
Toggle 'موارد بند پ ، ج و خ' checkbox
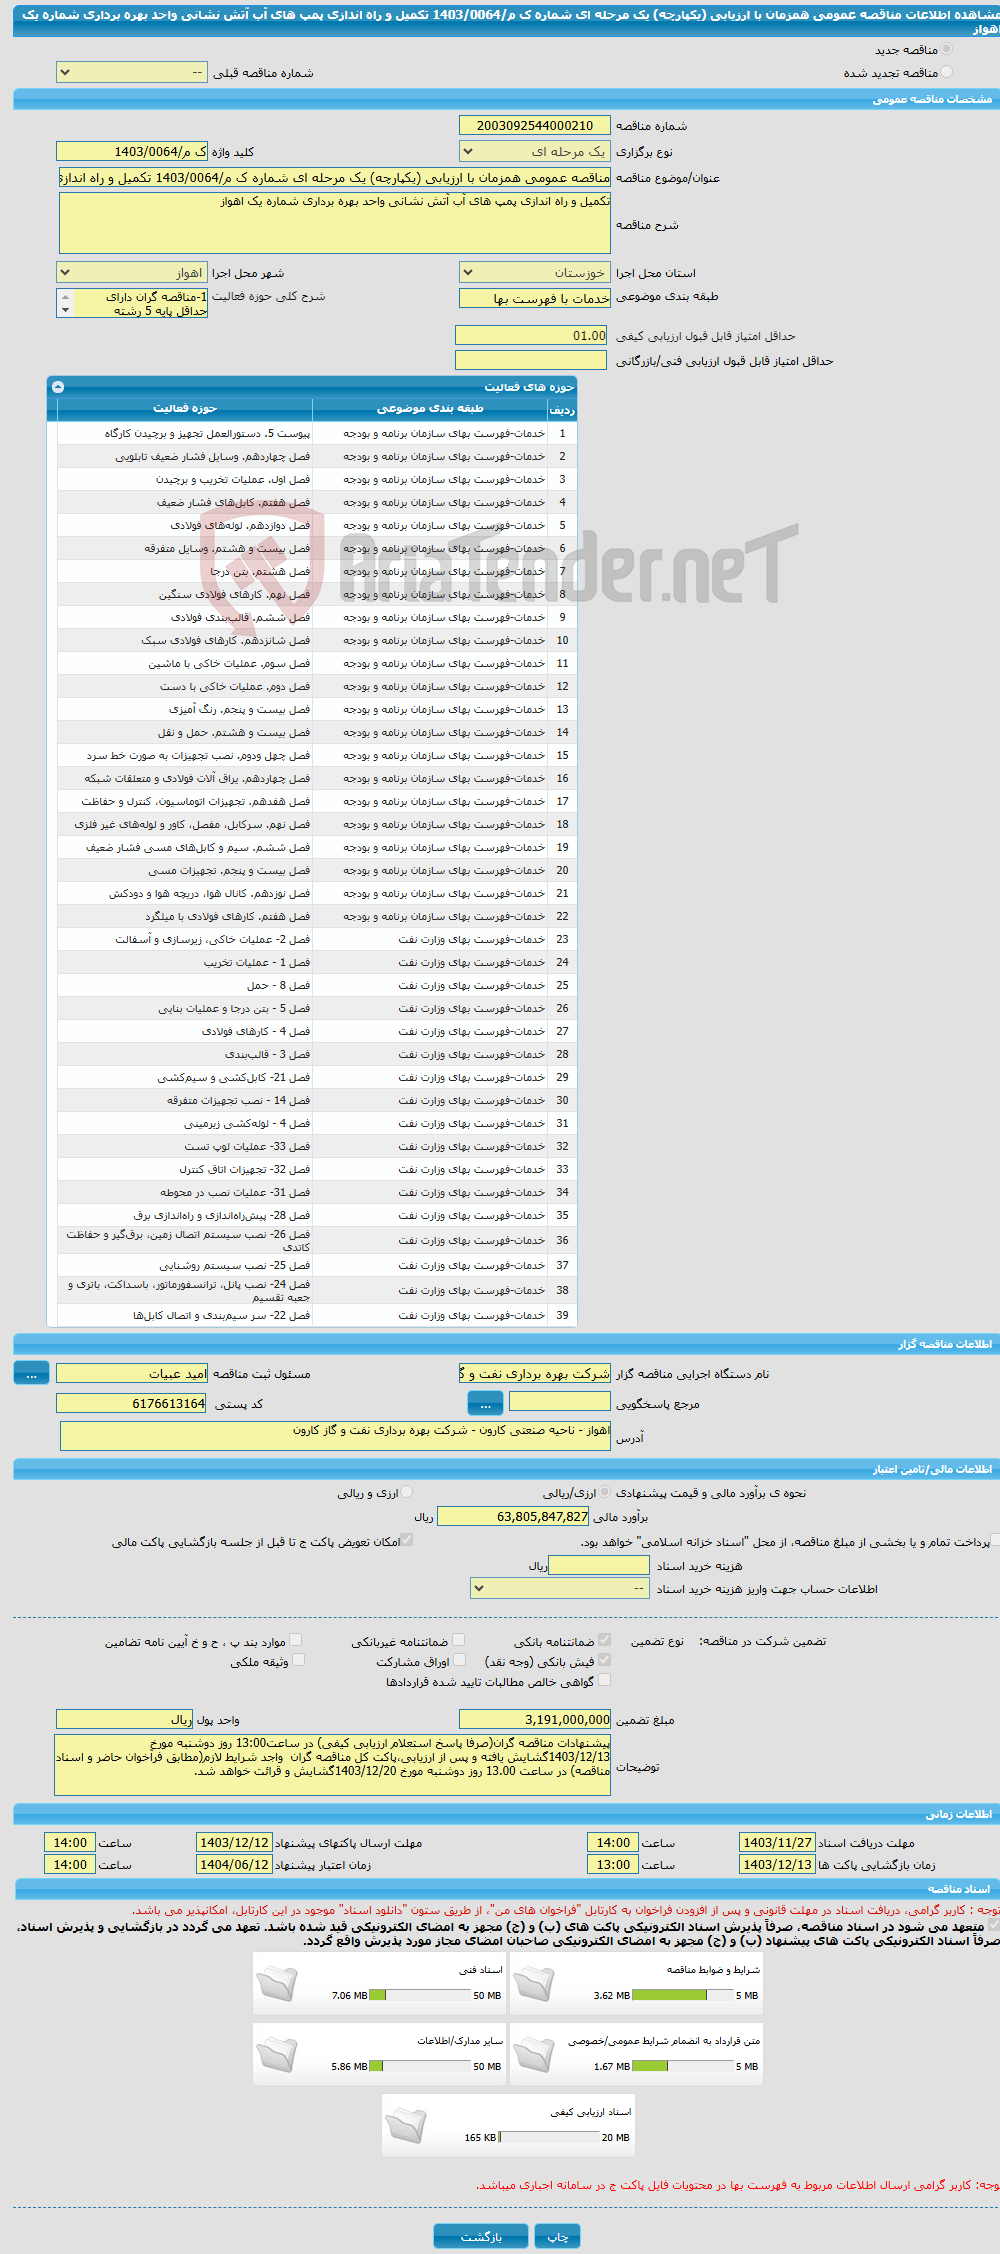point(295,1640)
